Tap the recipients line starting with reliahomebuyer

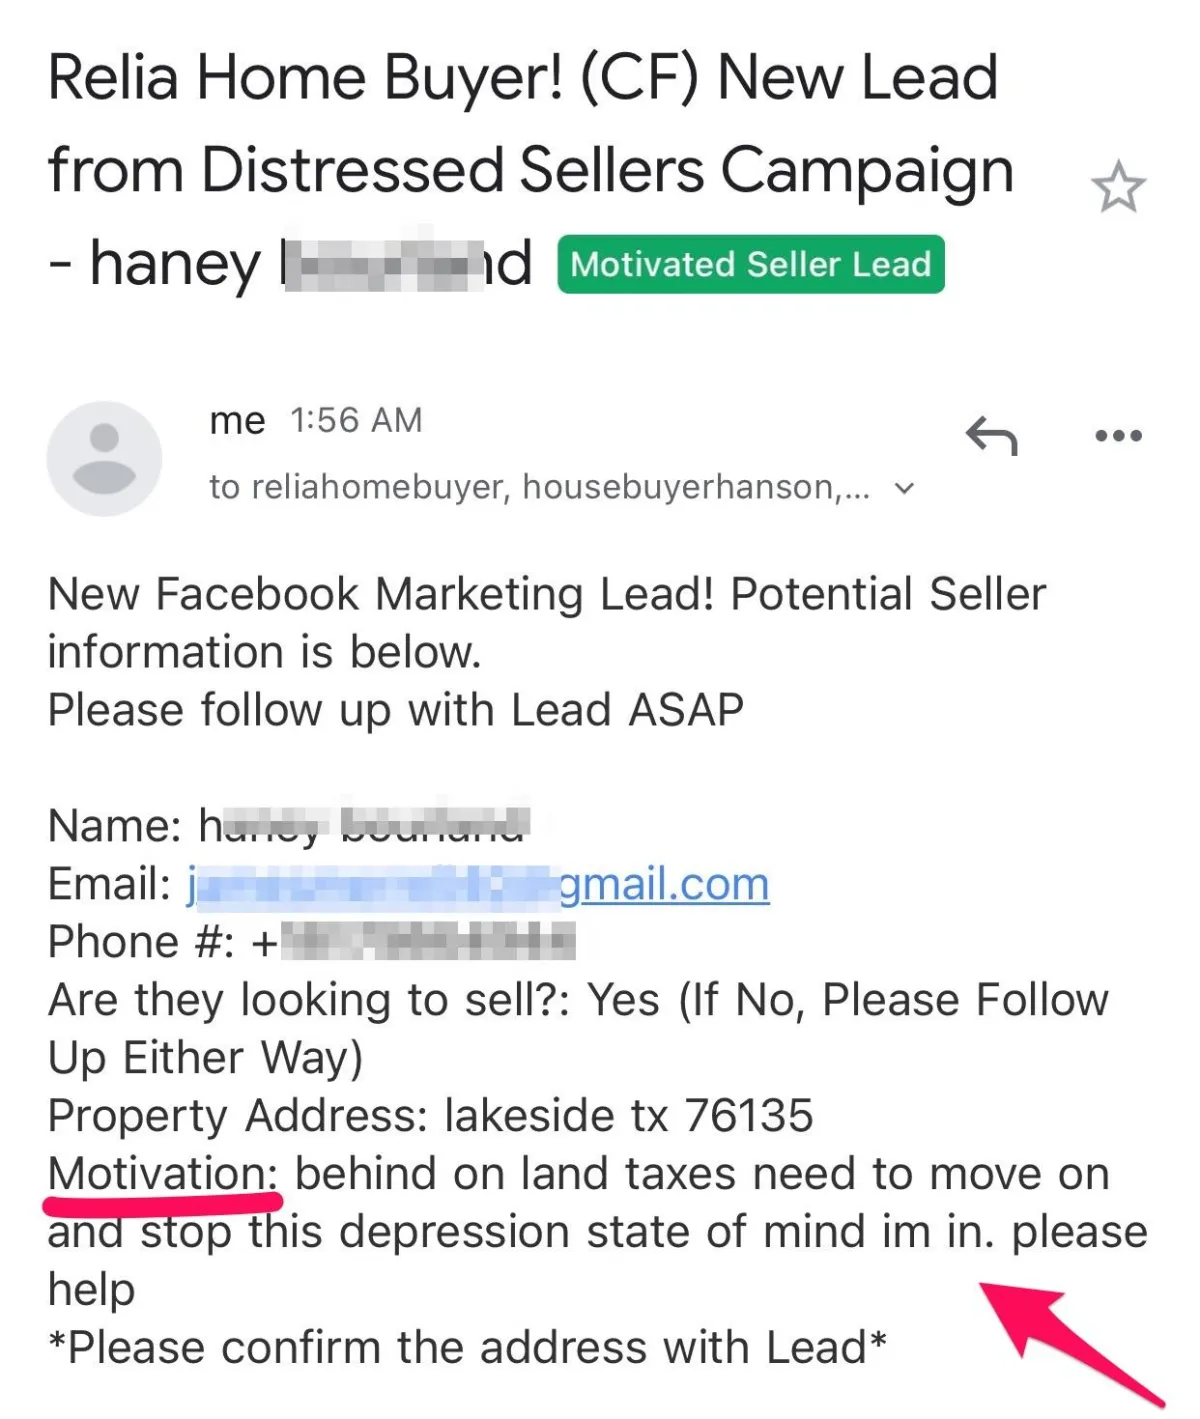pos(540,487)
